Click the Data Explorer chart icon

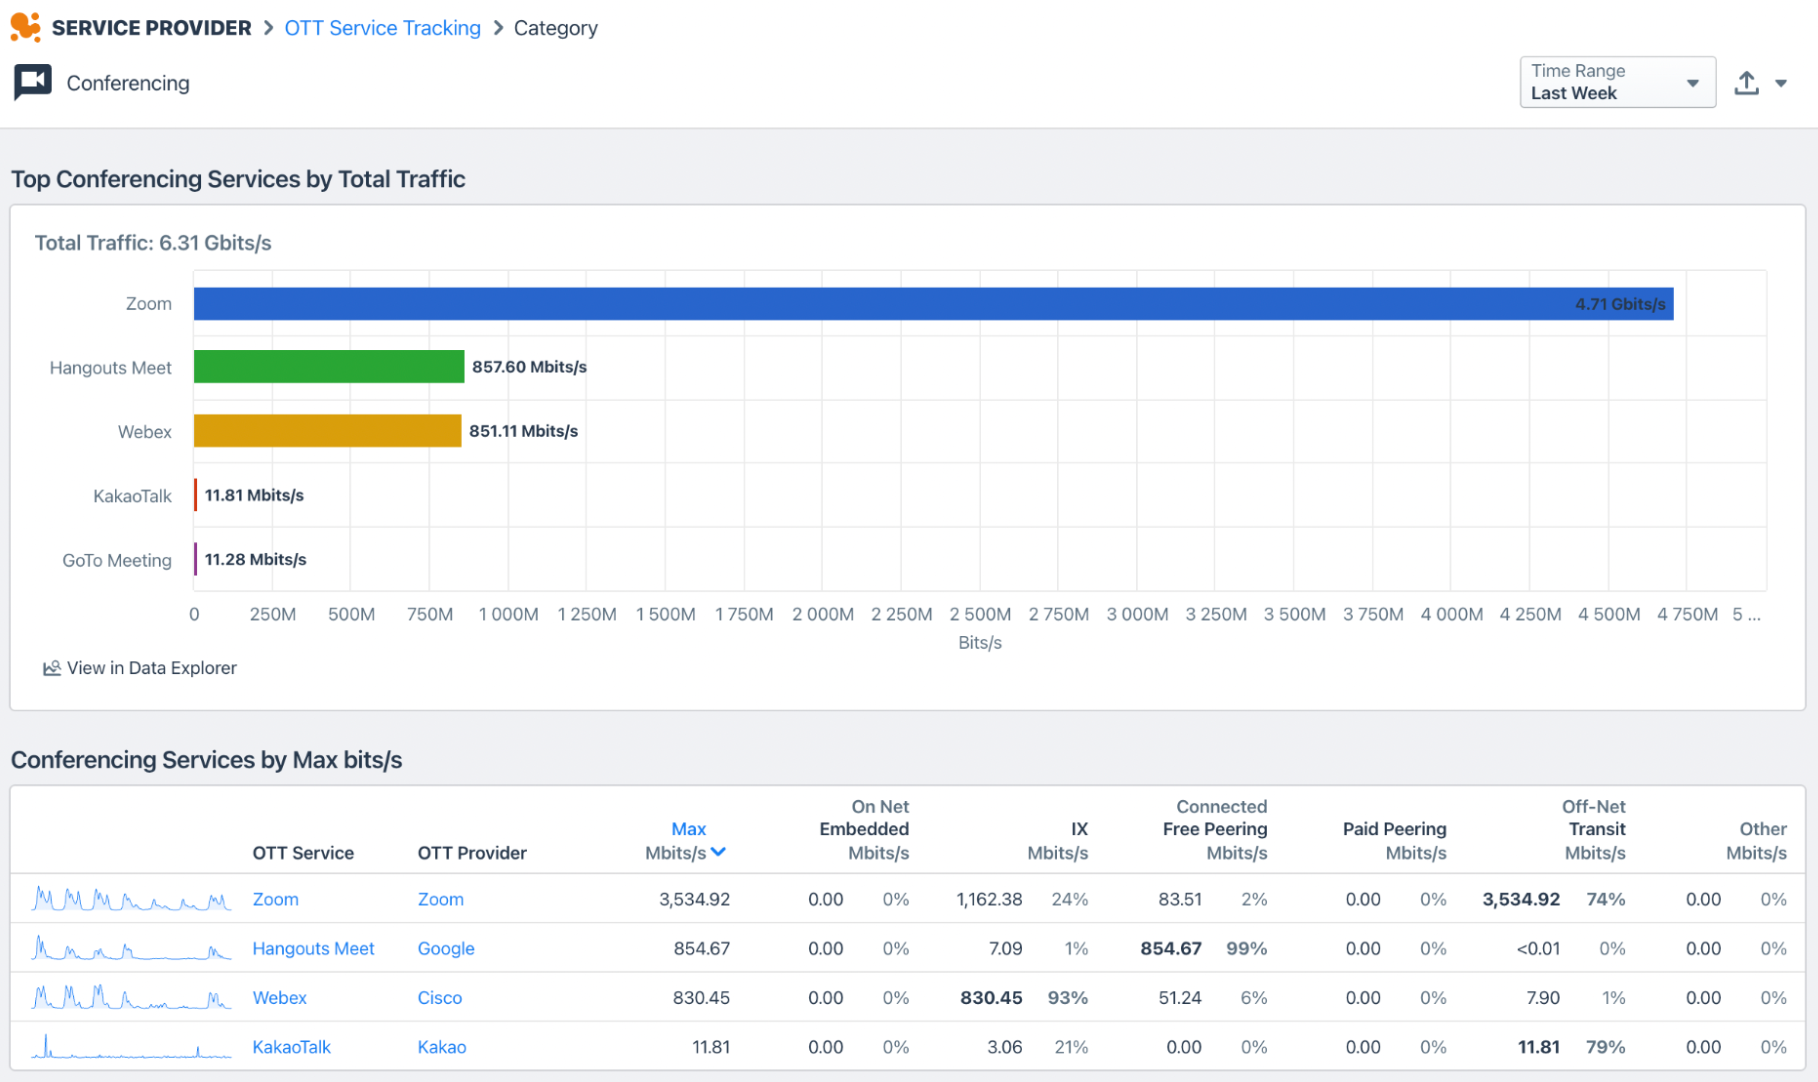coord(52,668)
